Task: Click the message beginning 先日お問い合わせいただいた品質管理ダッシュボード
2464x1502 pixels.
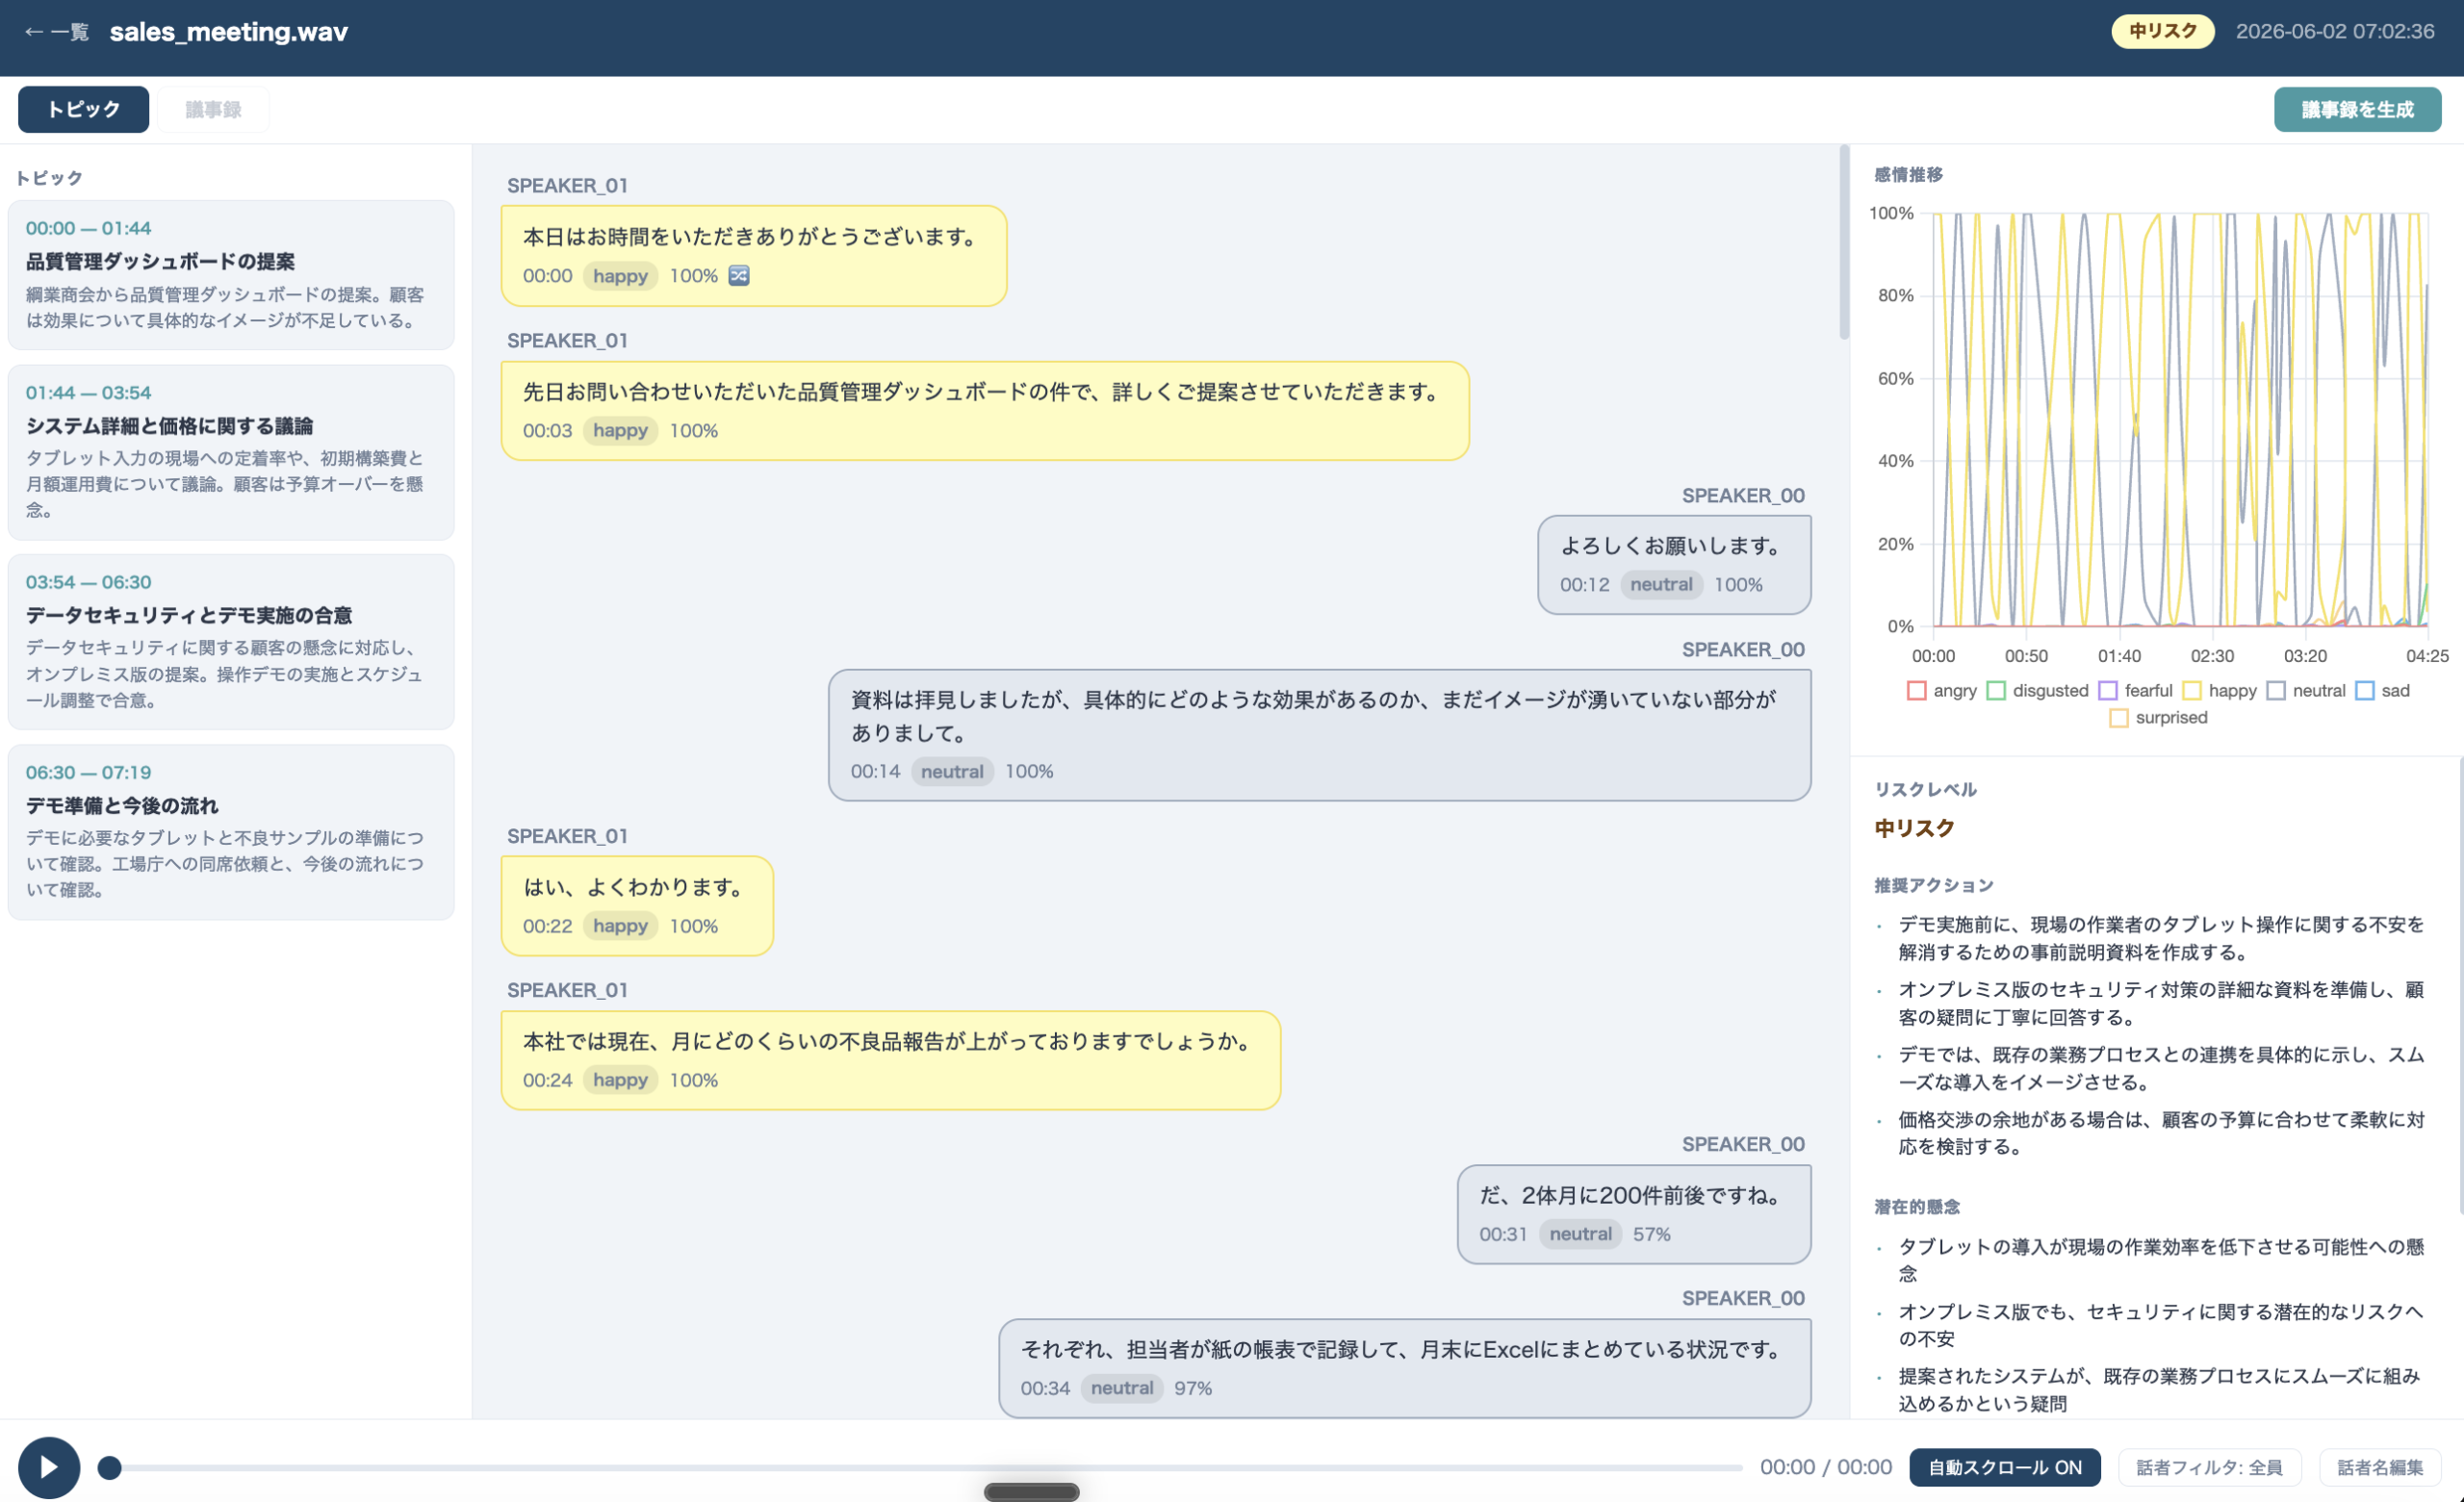Action: click(x=985, y=410)
